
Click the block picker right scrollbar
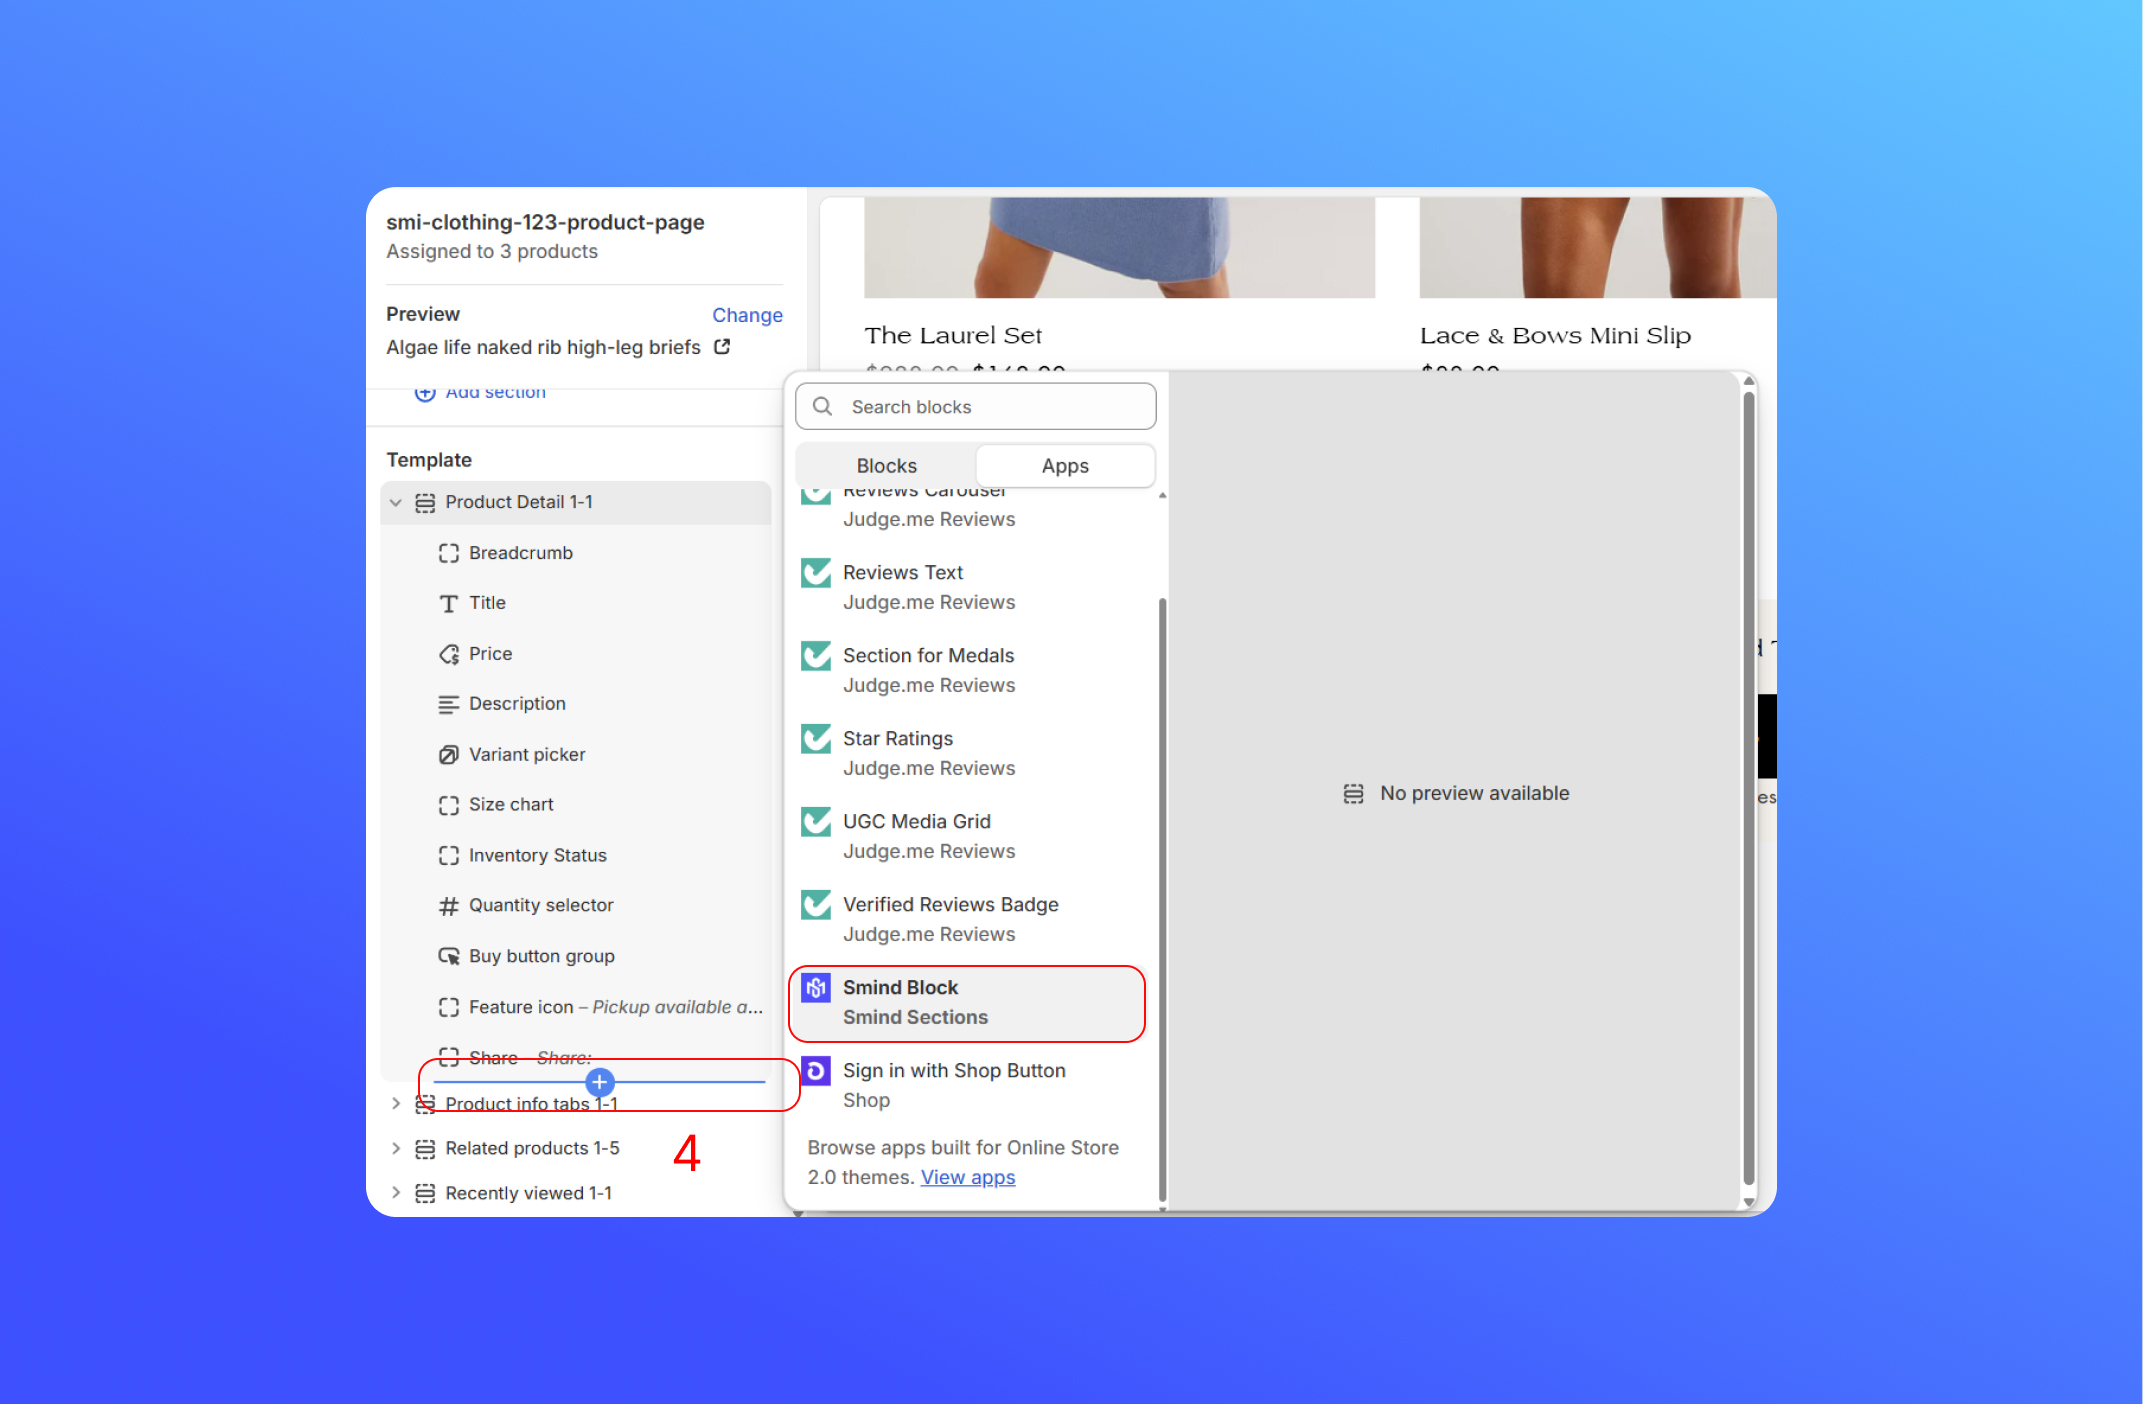click(x=1748, y=790)
